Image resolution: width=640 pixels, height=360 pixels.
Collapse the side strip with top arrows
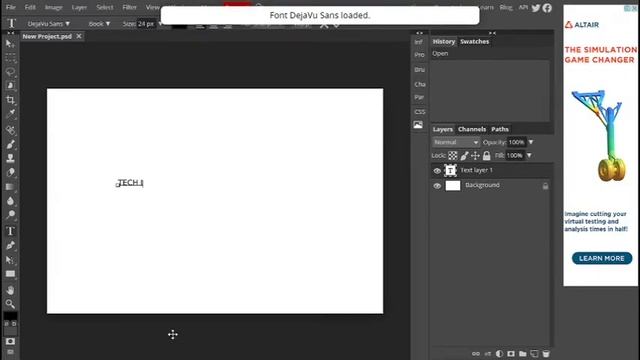click(419, 33)
